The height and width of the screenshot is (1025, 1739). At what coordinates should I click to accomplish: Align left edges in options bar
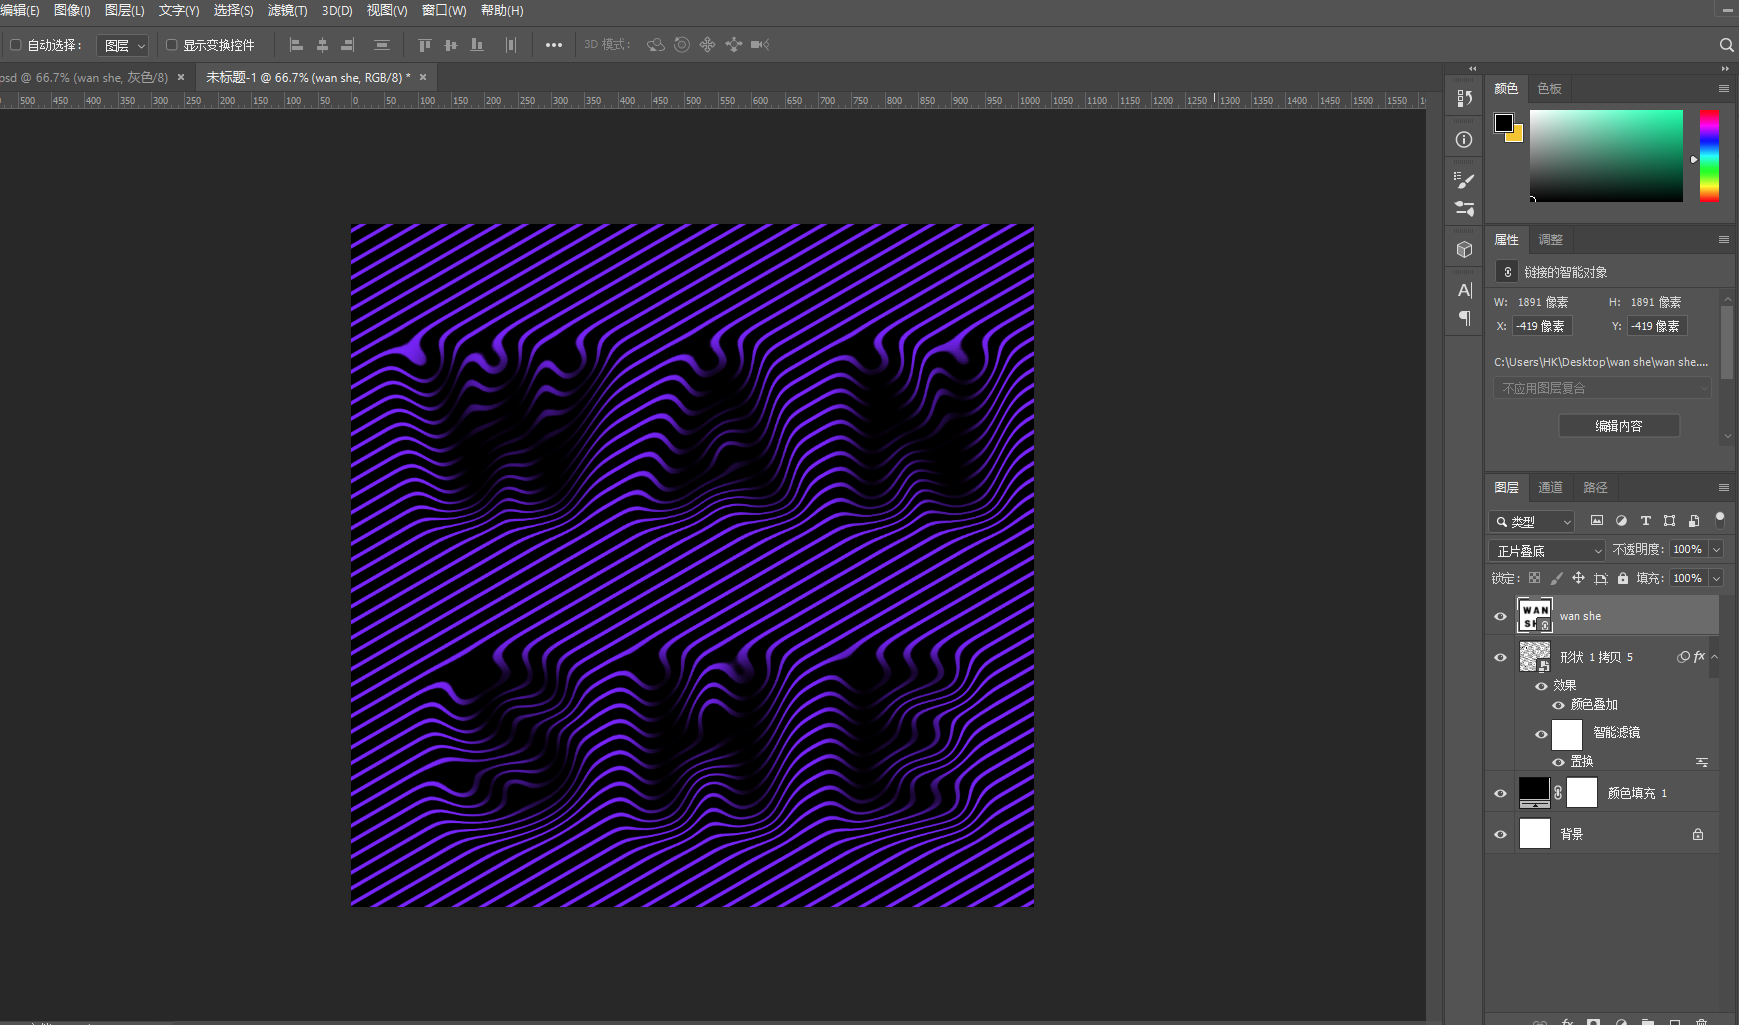tap(296, 45)
